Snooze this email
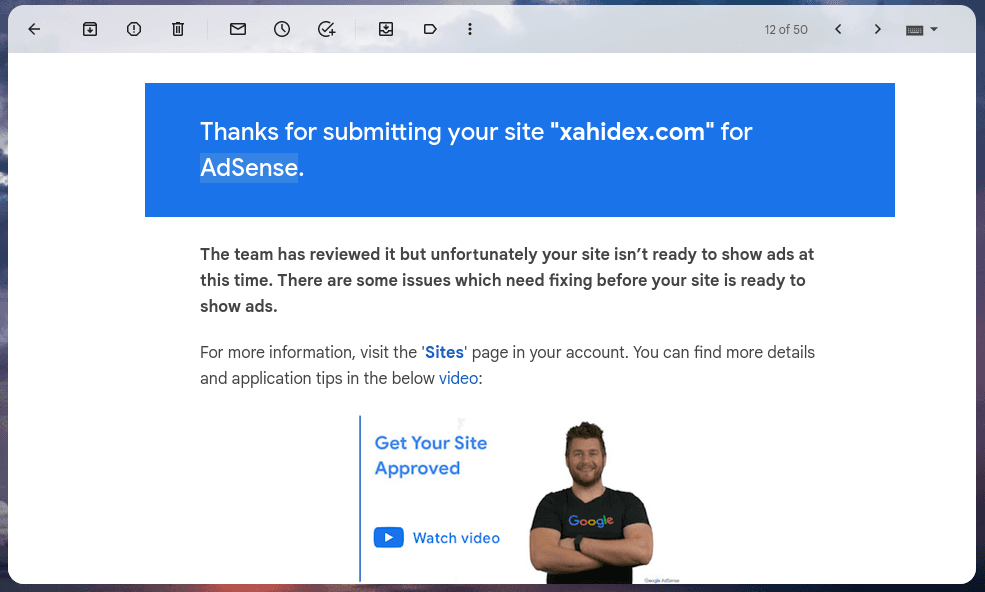The width and height of the screenshot is (985, 592). (281, 29)
